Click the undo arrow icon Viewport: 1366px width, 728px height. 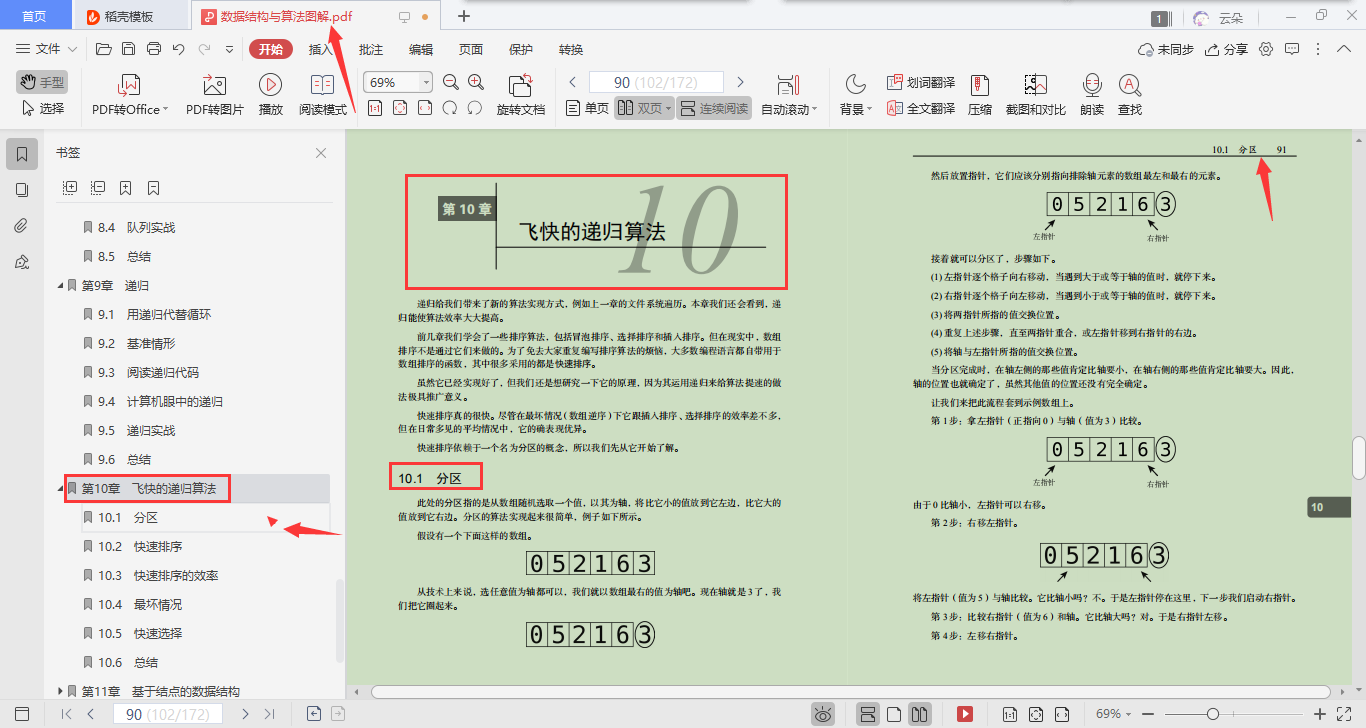179,49
